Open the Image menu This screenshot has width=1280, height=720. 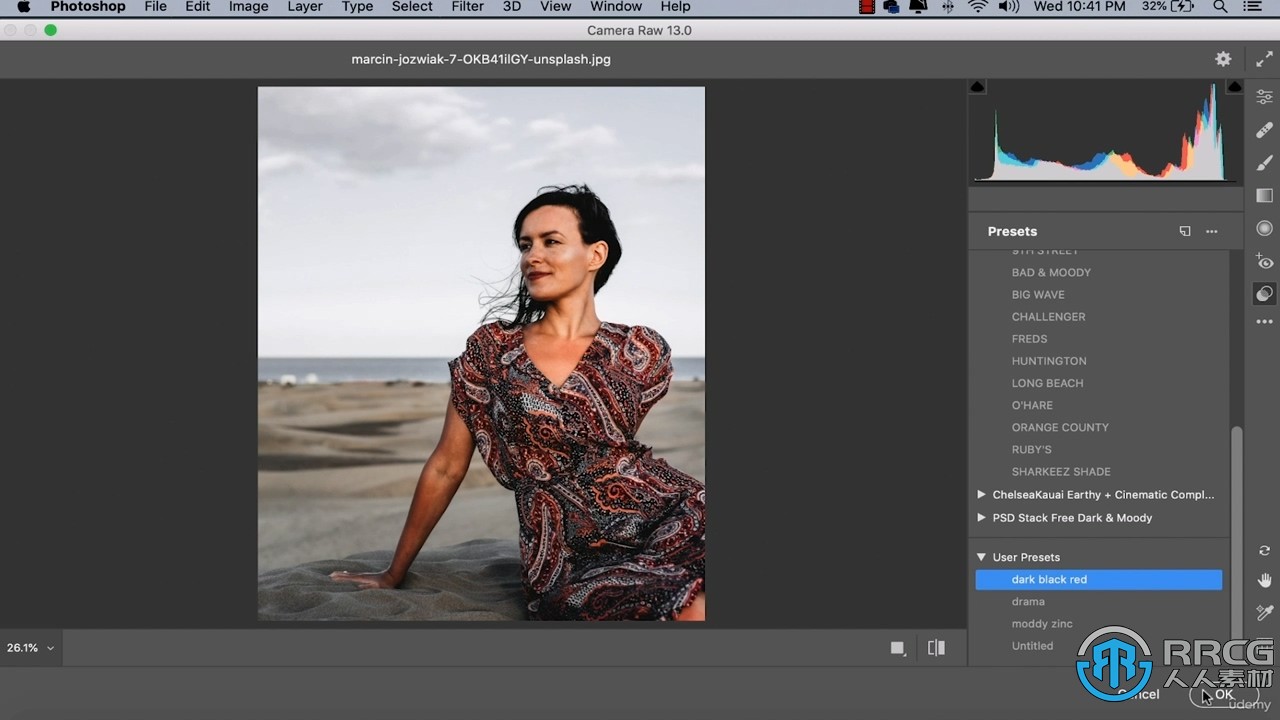[x=248, y=7]
